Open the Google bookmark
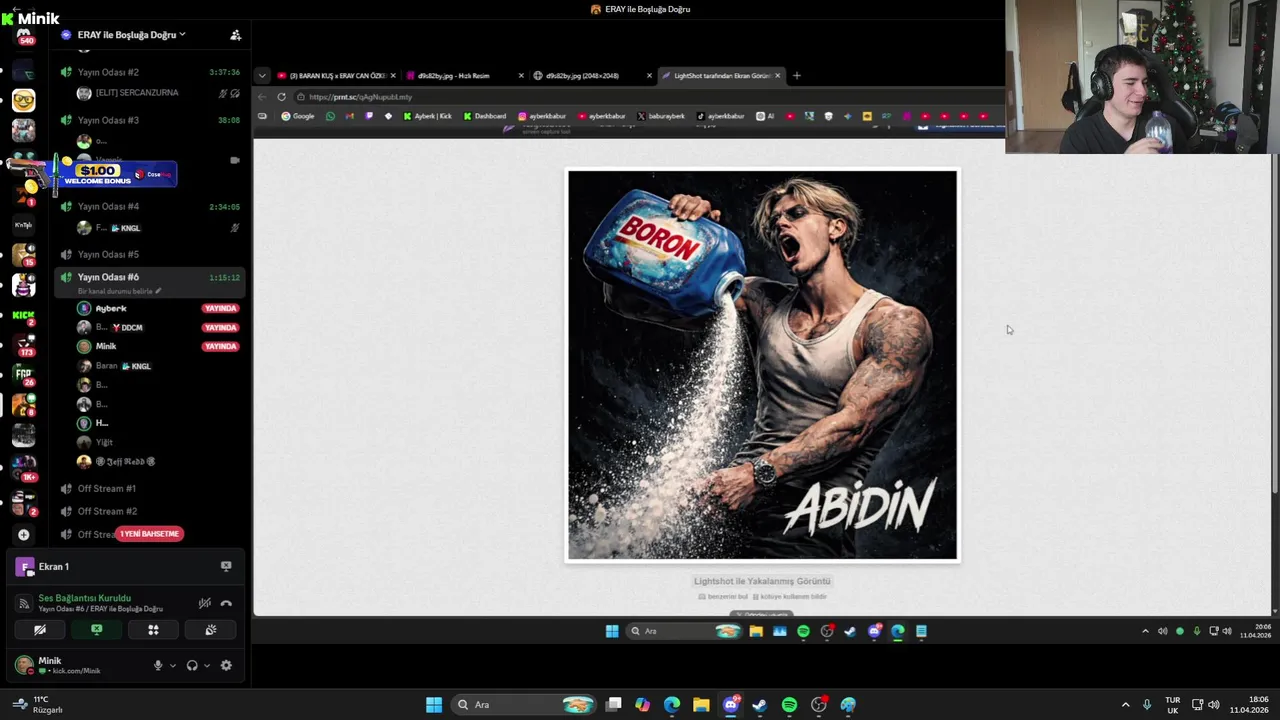1280x720 pixels. pyautogui.click(x=298, y=116)
